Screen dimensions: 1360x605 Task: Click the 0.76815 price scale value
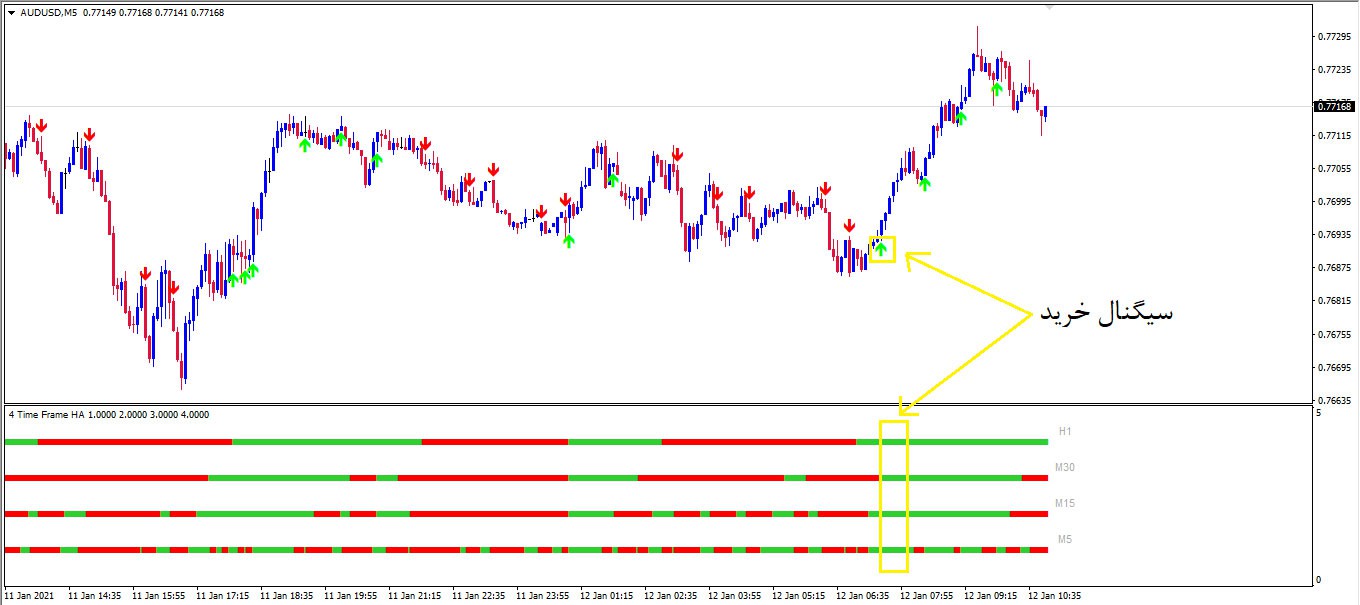1336,301
